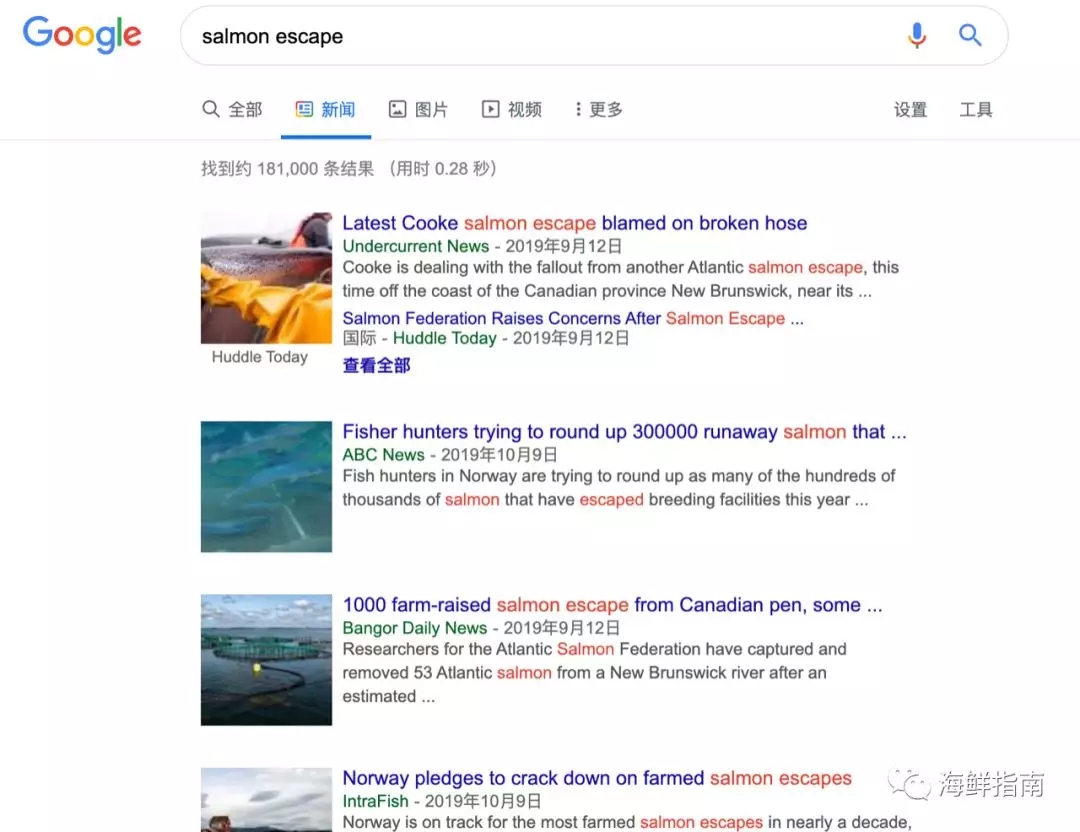Image resolution: width=1080 pixels, height=832 pixels.
Task: Select the 新闻 (News) tab
Action: (326, 110)
